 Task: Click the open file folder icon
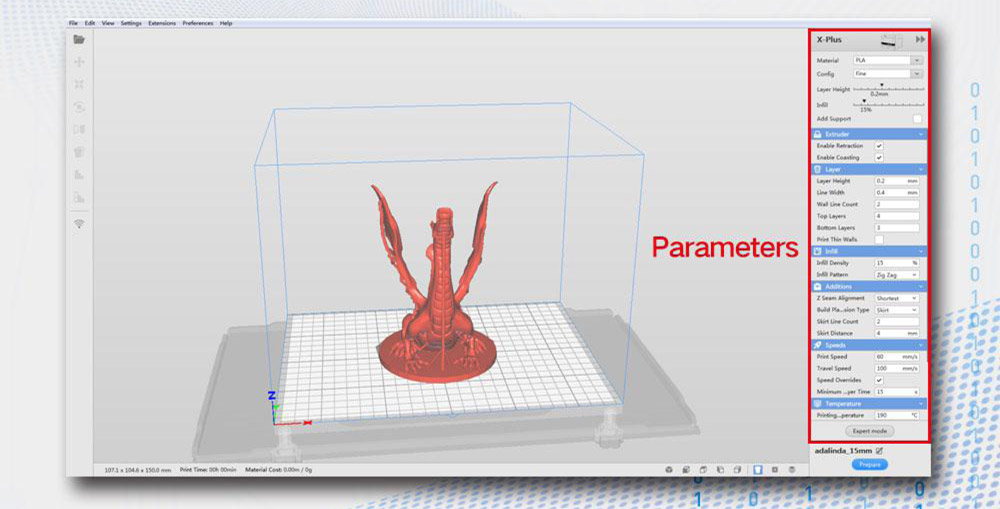(79, 40)
